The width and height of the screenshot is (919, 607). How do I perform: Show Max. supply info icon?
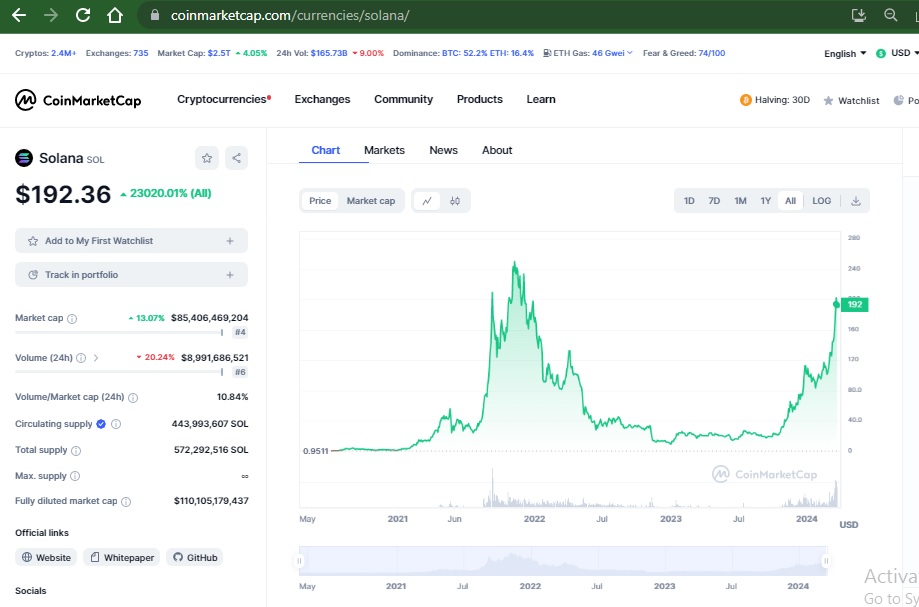(75, 476)
